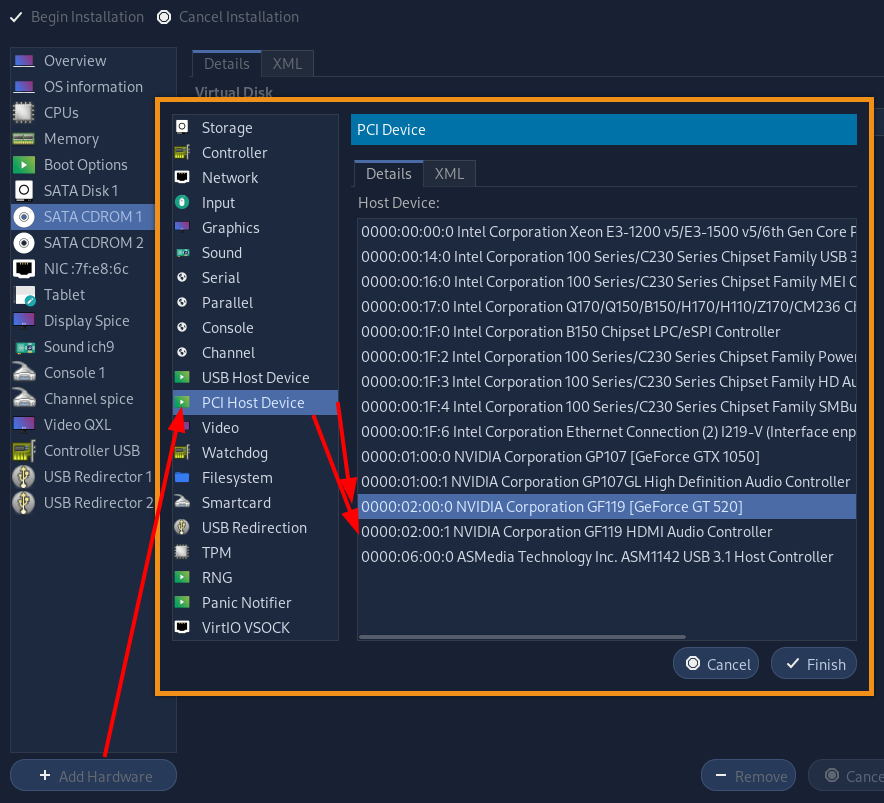Click the Controller card icon in the dialog
This screenshot has height=803, width=884.
182,152
